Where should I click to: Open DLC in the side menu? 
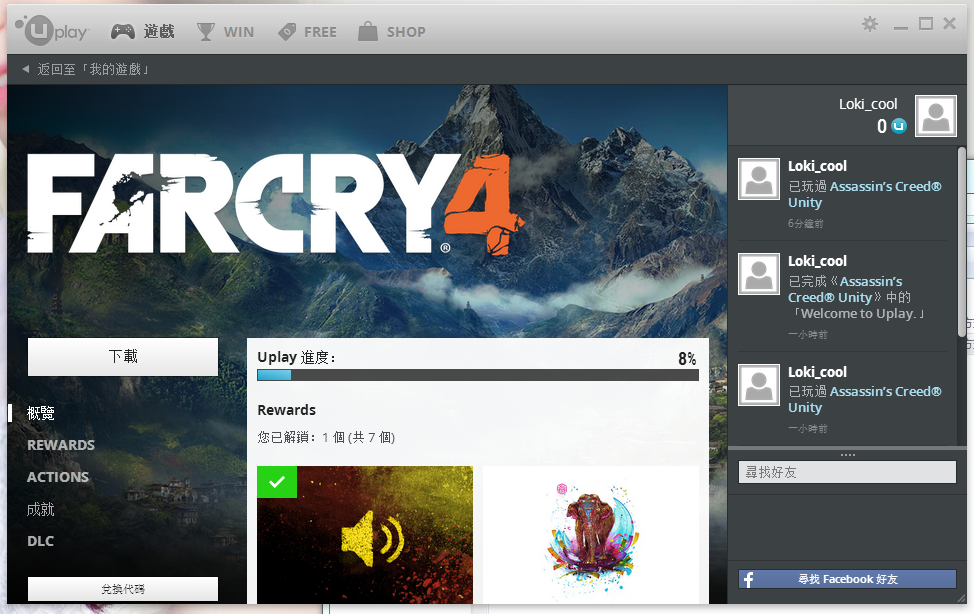point(40,541)
